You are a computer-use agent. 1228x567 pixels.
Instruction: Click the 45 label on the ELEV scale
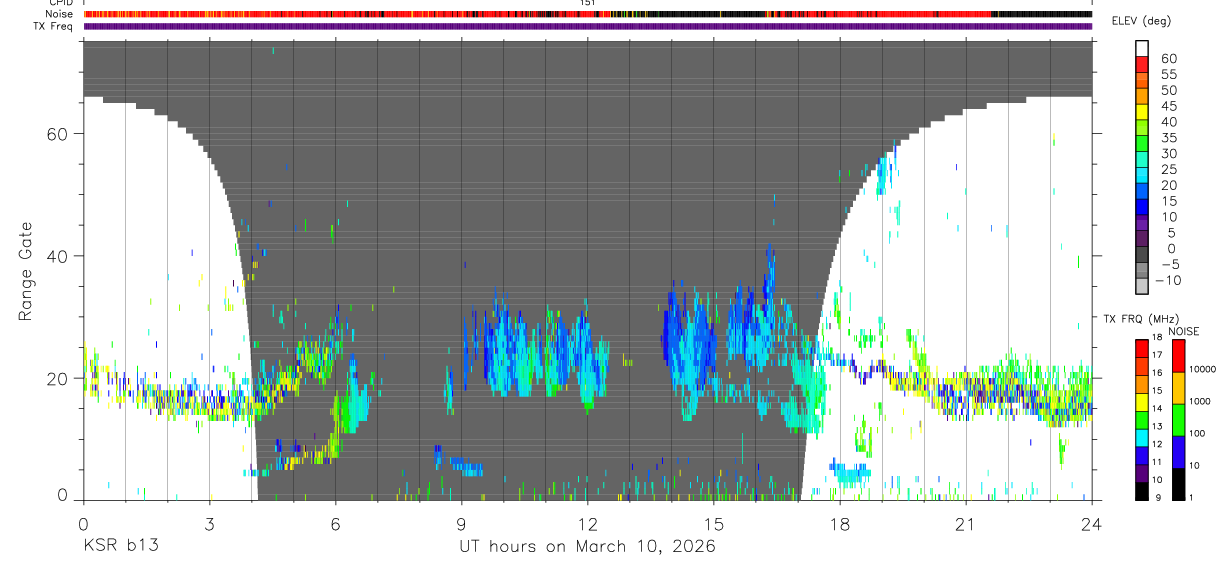(1169, 106)
